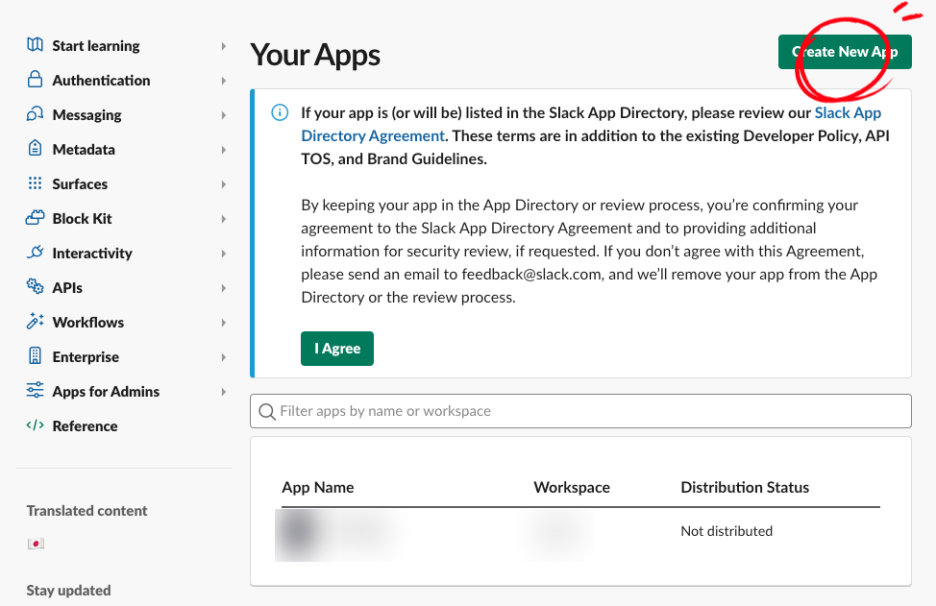Open the blurred app row in table
The image size is (936, 606).
337,534
